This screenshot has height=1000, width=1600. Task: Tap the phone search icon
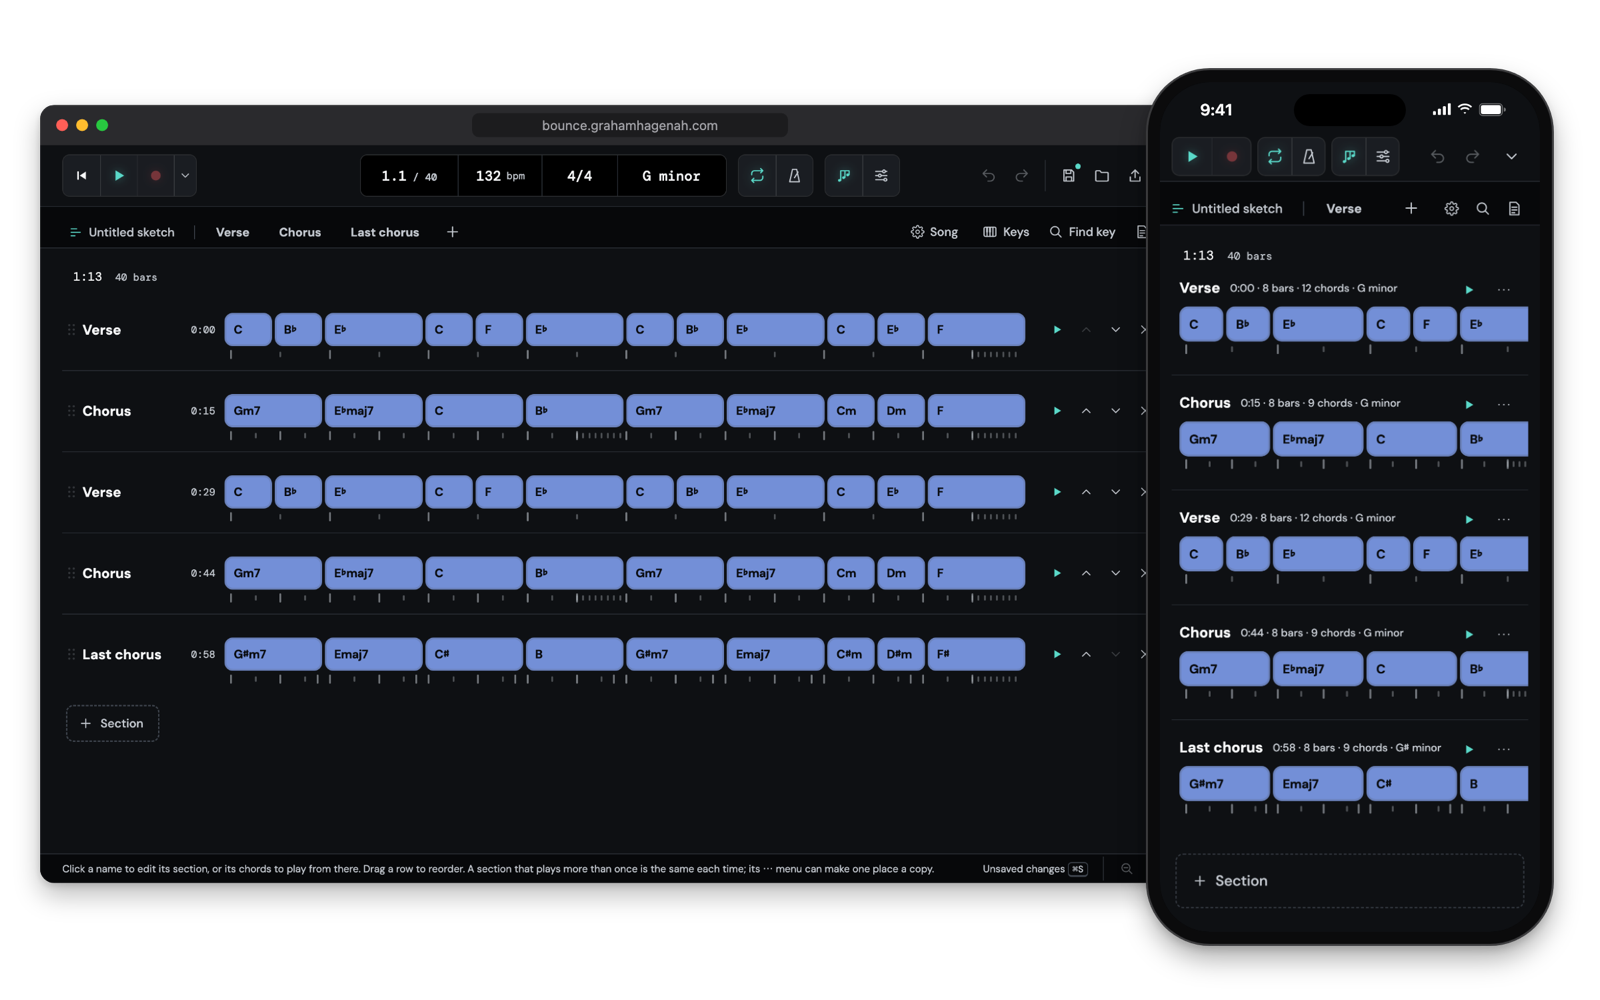click(1483, 209)
